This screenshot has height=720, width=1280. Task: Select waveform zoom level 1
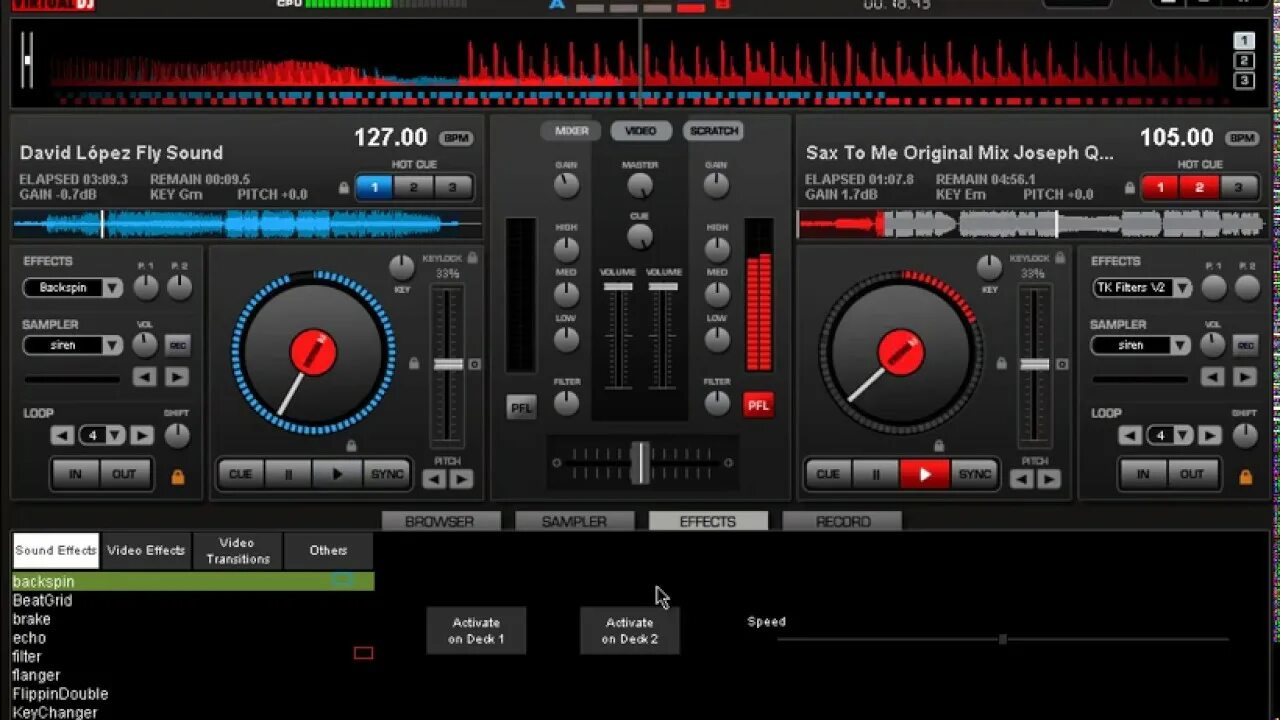click(x=1244, y=41)
